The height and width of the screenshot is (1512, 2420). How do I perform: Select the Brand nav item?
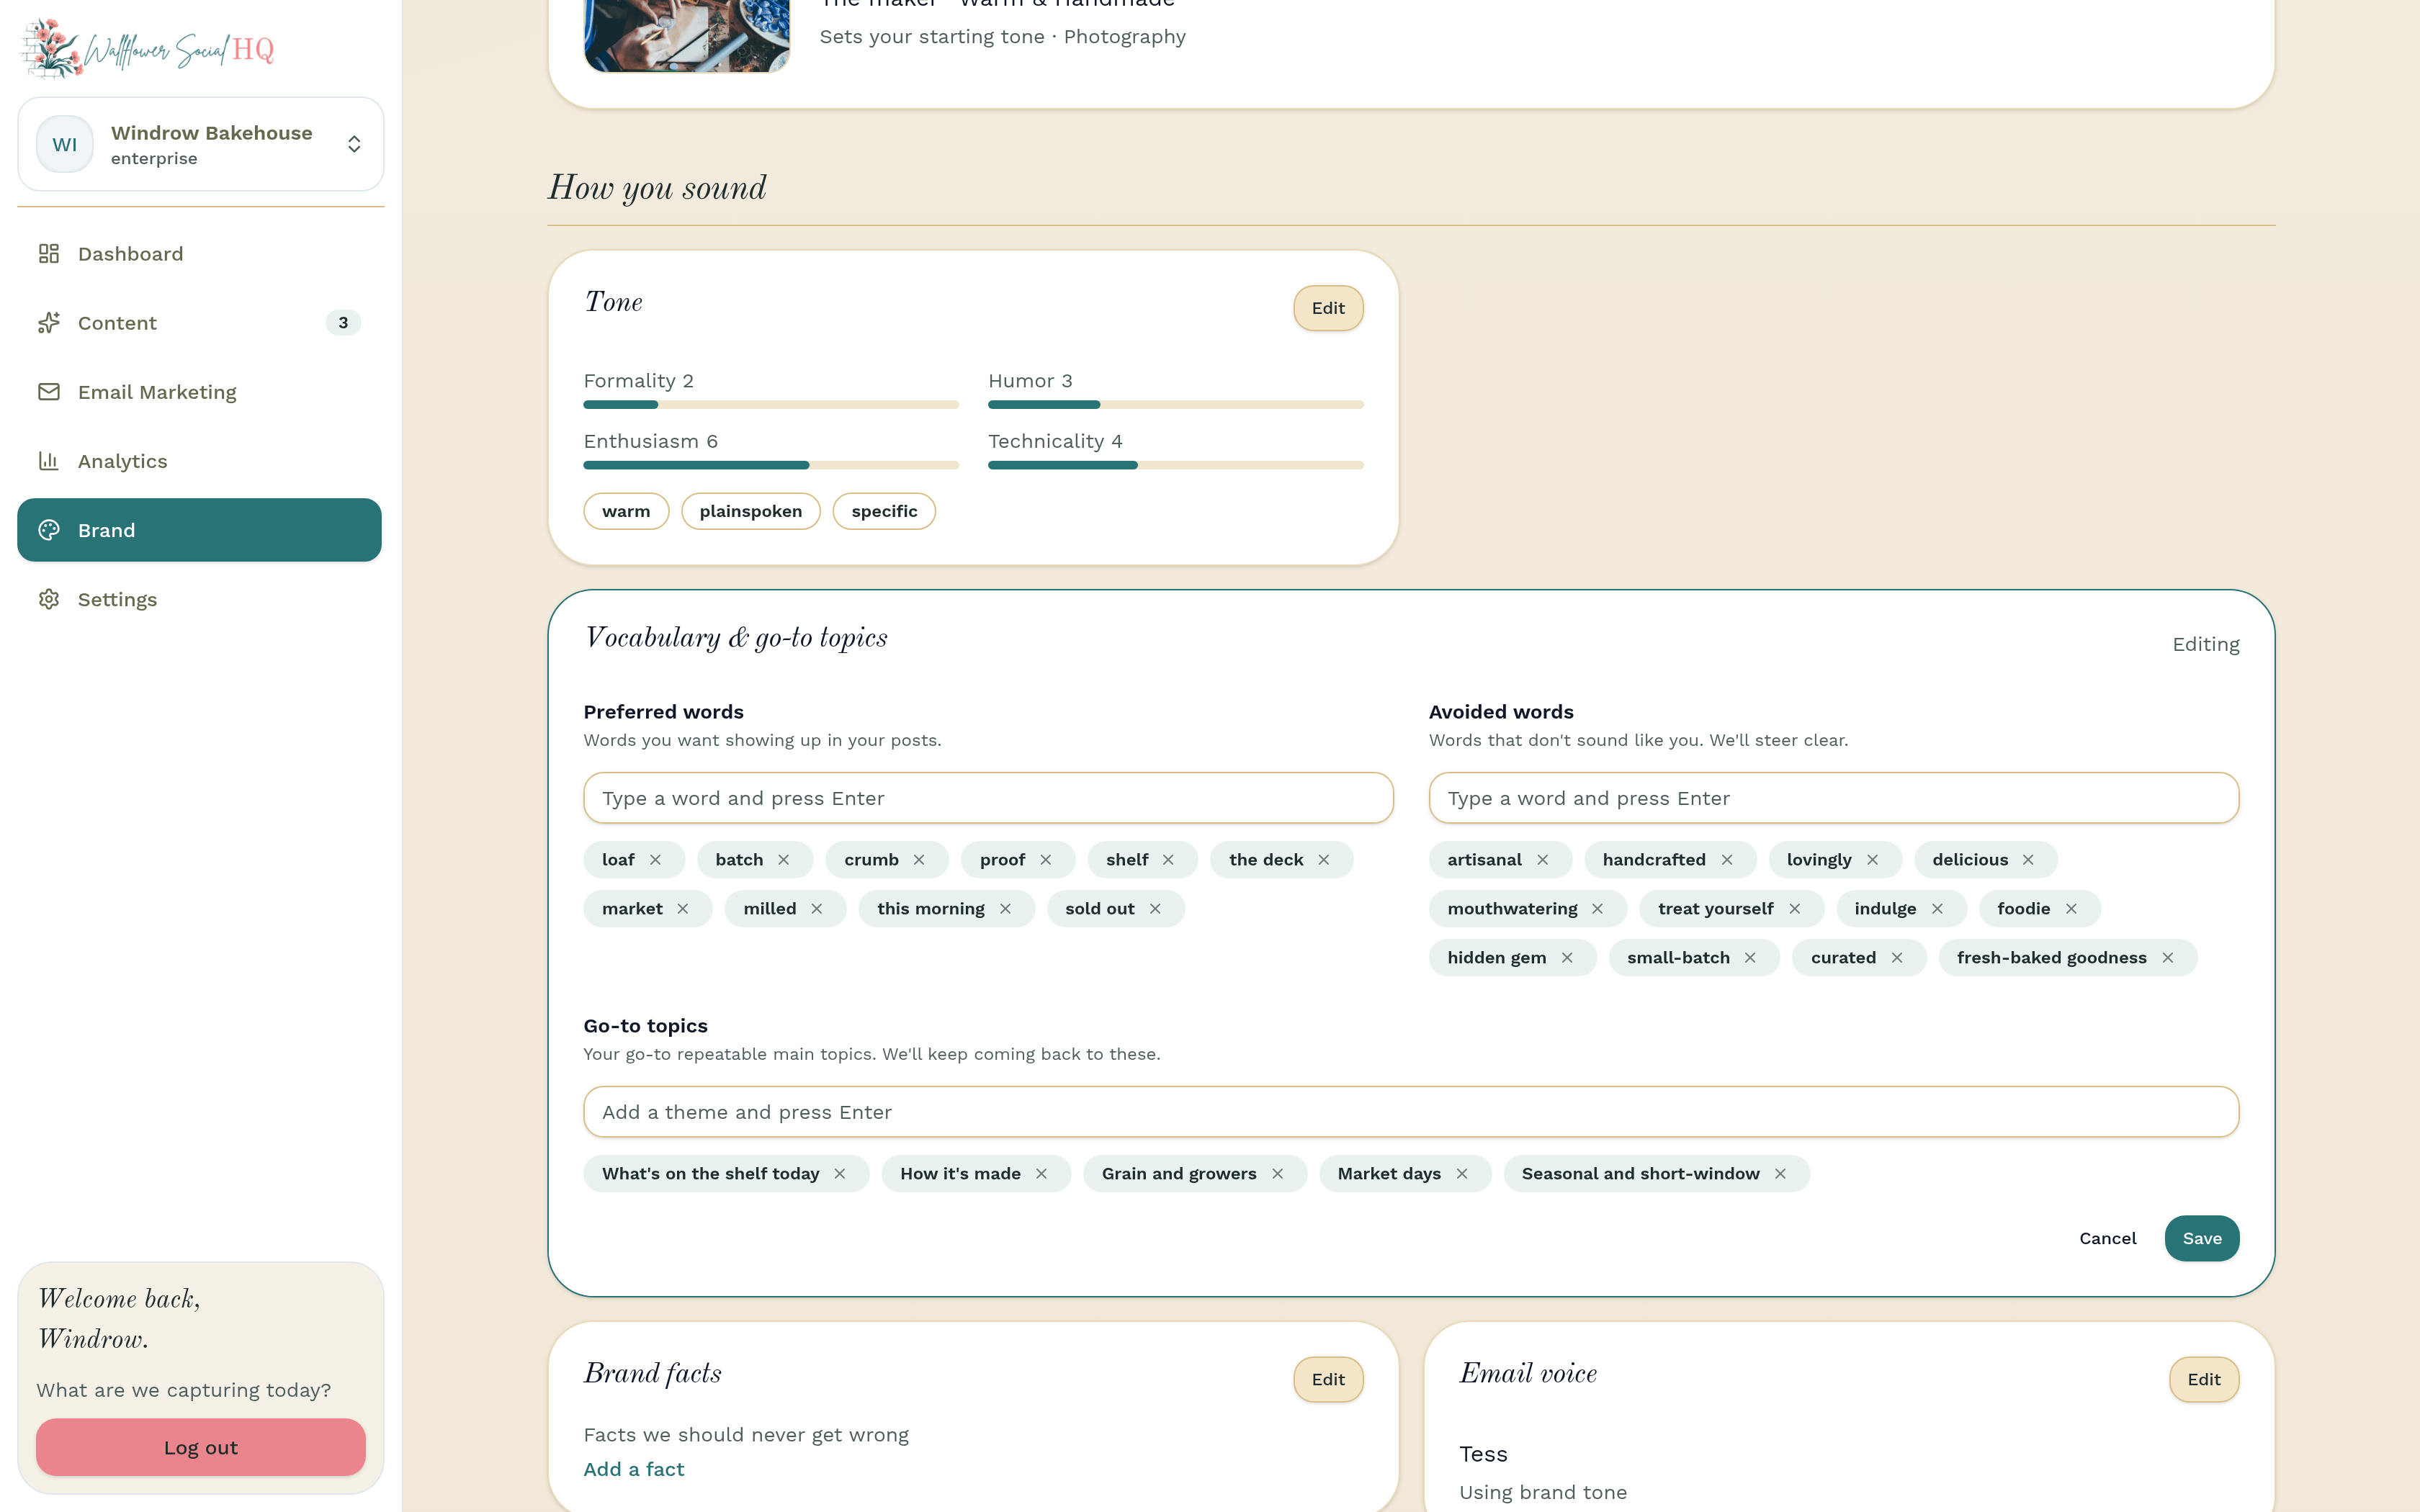click(x=199, y=530)
